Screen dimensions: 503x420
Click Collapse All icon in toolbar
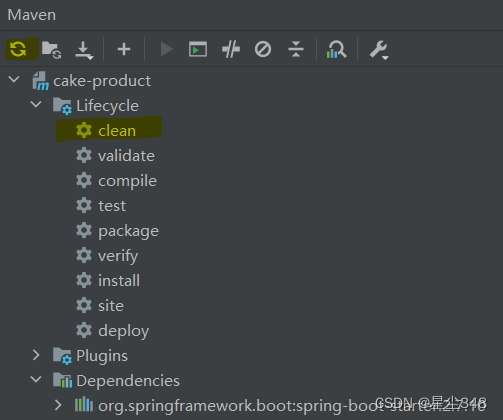pos(296,49)
